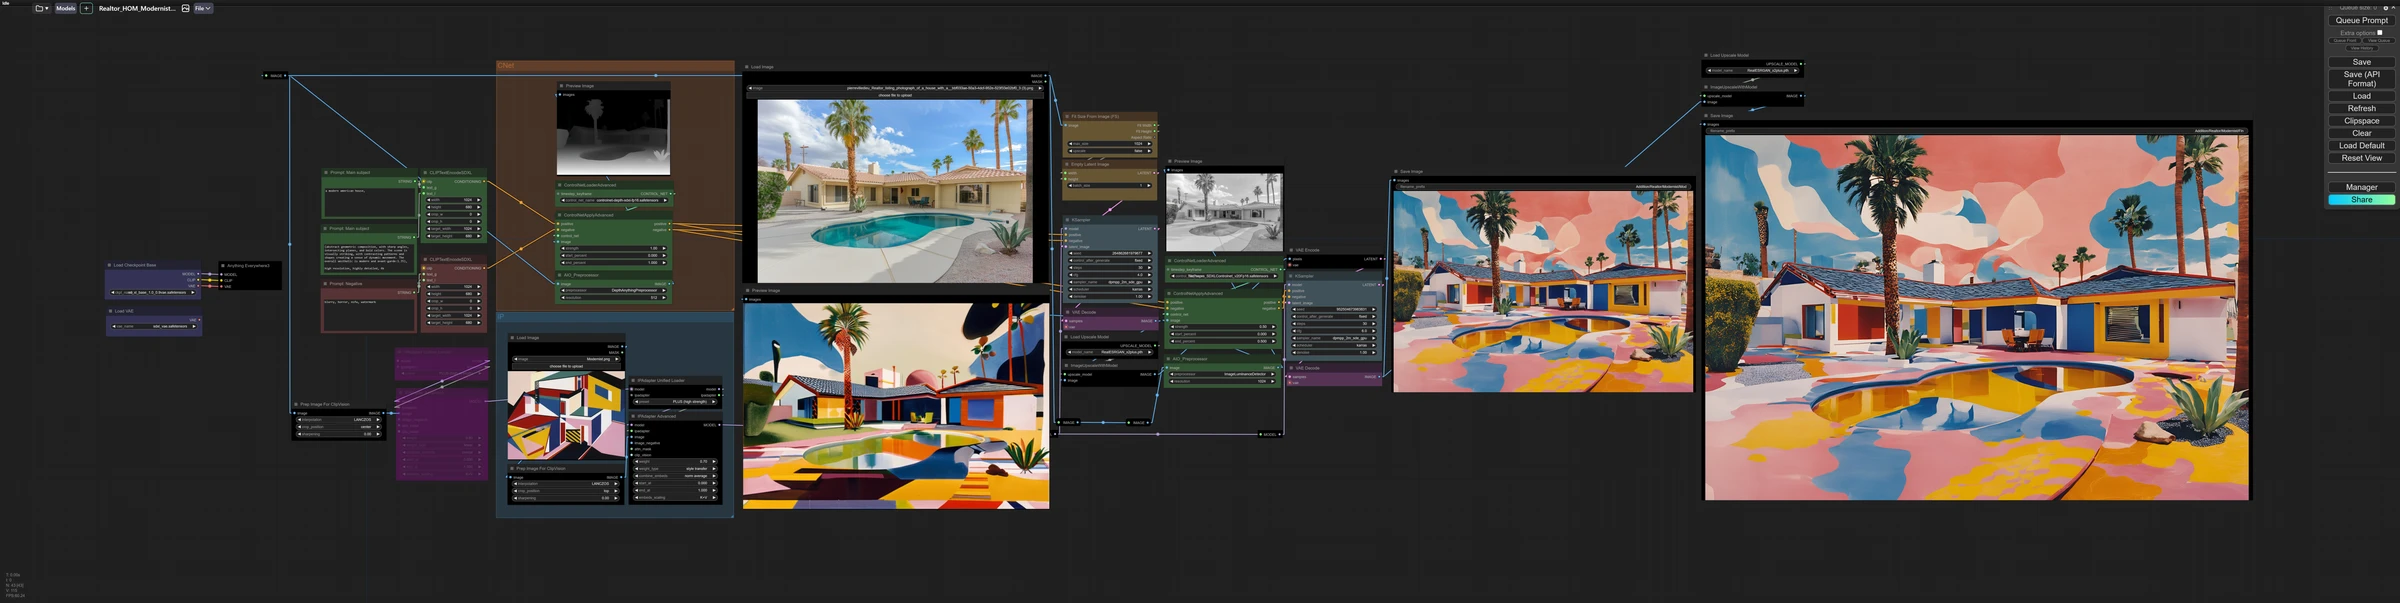
Task: Click the Save button in side panel
Action: (2361, 62)
